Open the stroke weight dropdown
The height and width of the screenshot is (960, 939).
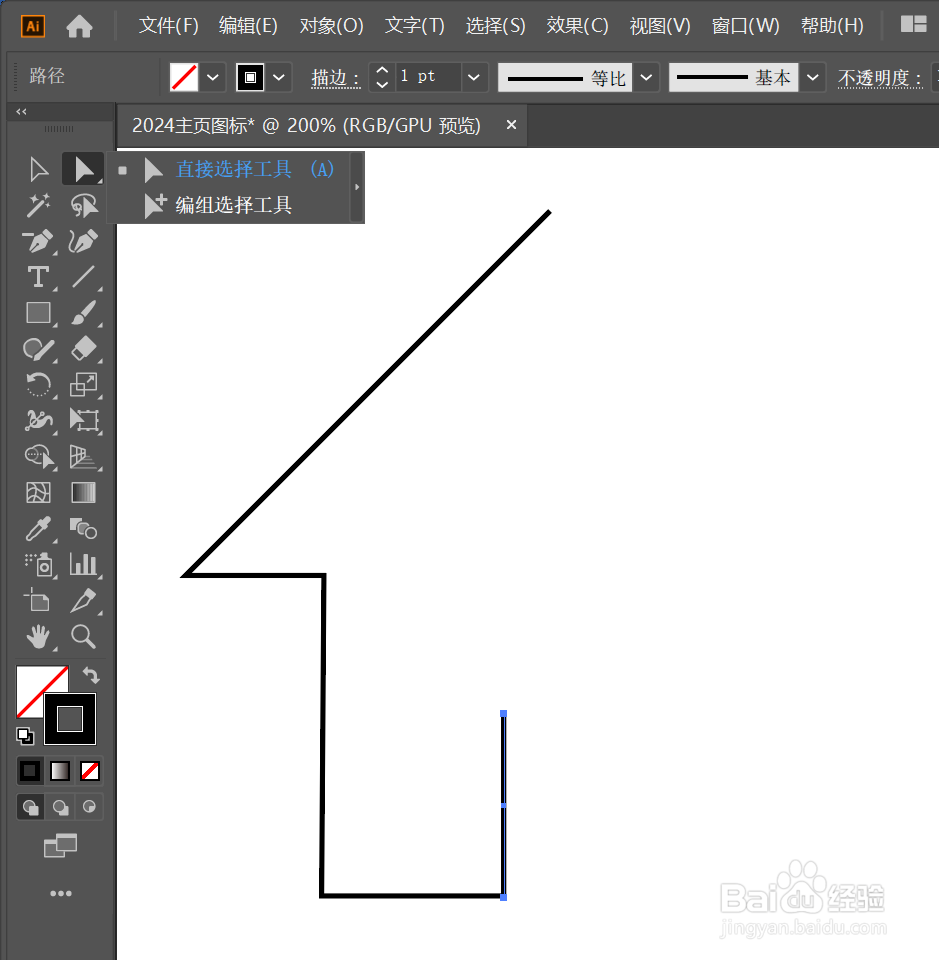point(472,77)
